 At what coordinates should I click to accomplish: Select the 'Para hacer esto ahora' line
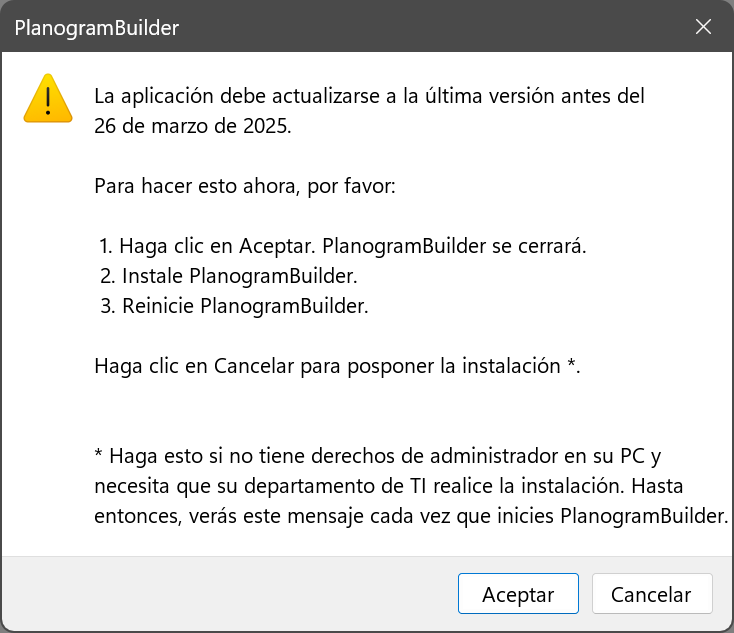pos(247,186)
